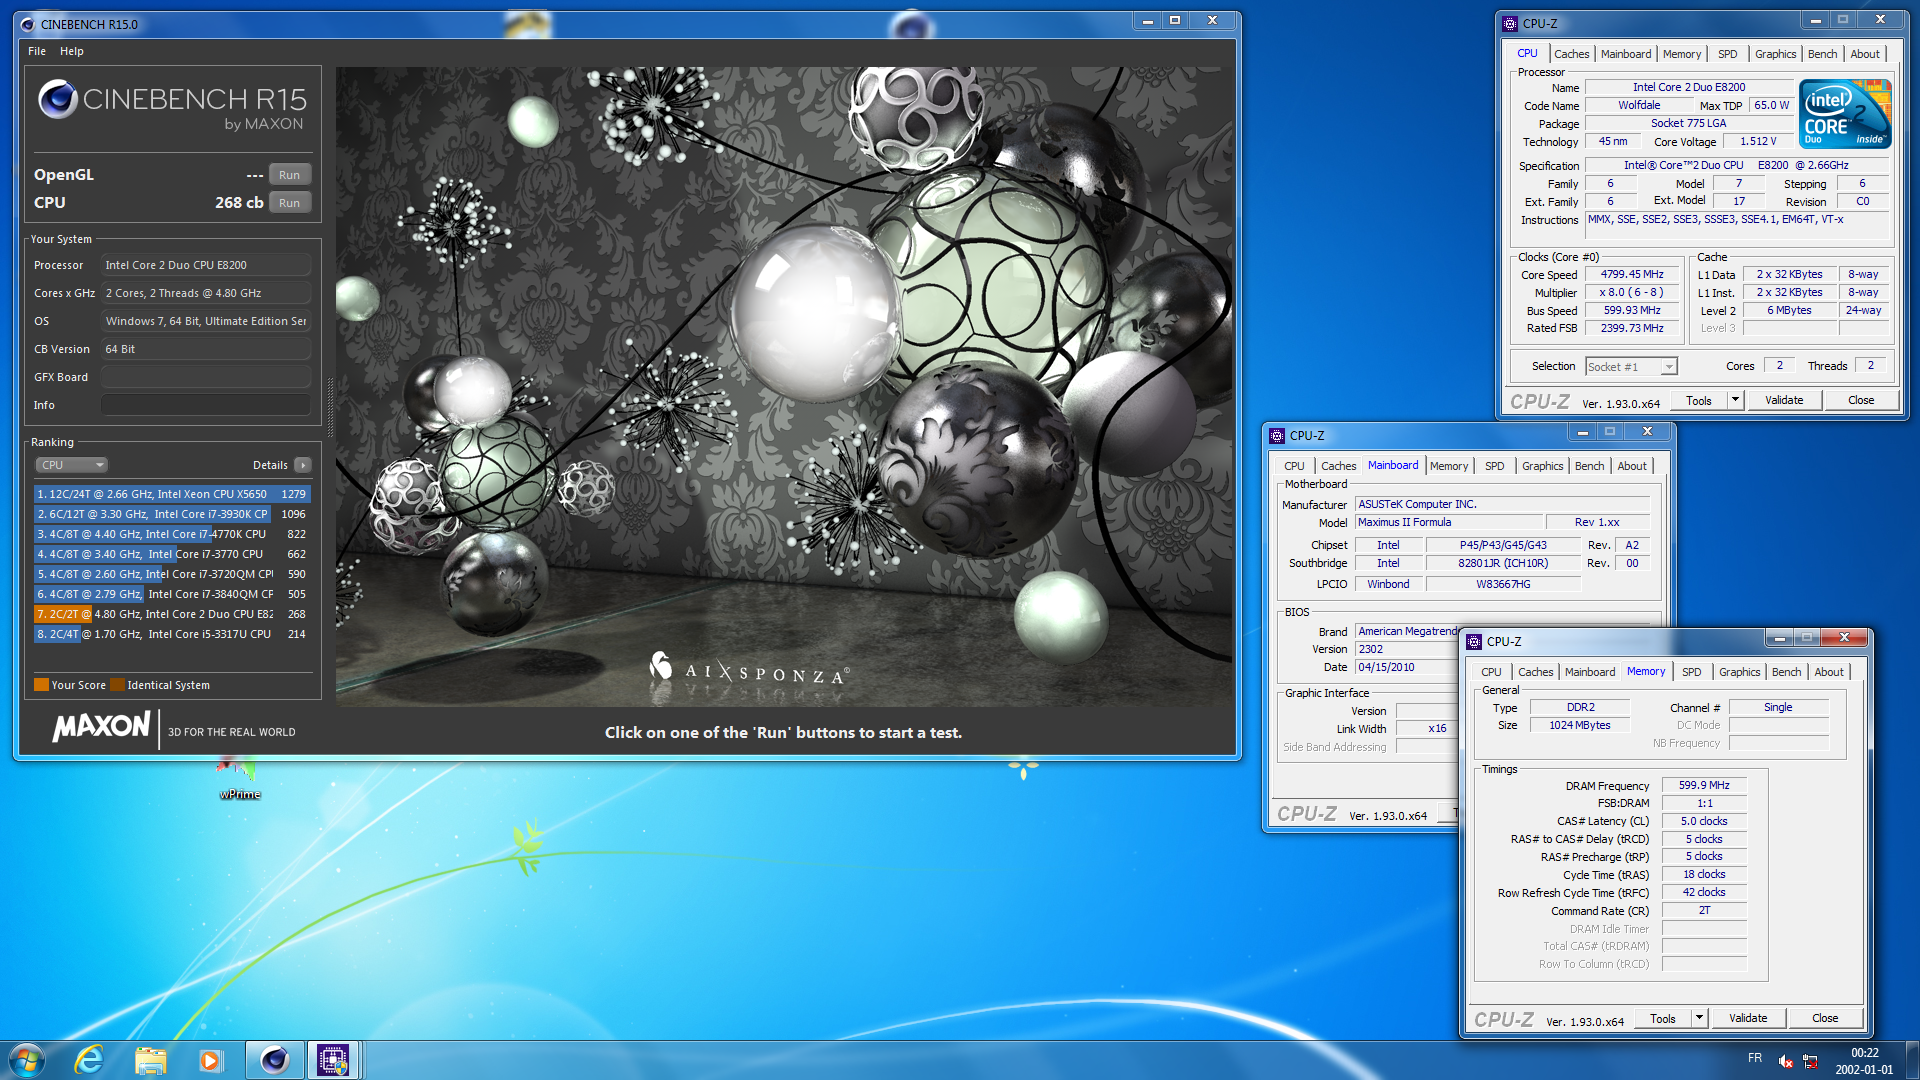Open the File menu in Cinebench
The height and width of the screenshot is (1080, 1920).
(37, 51)
